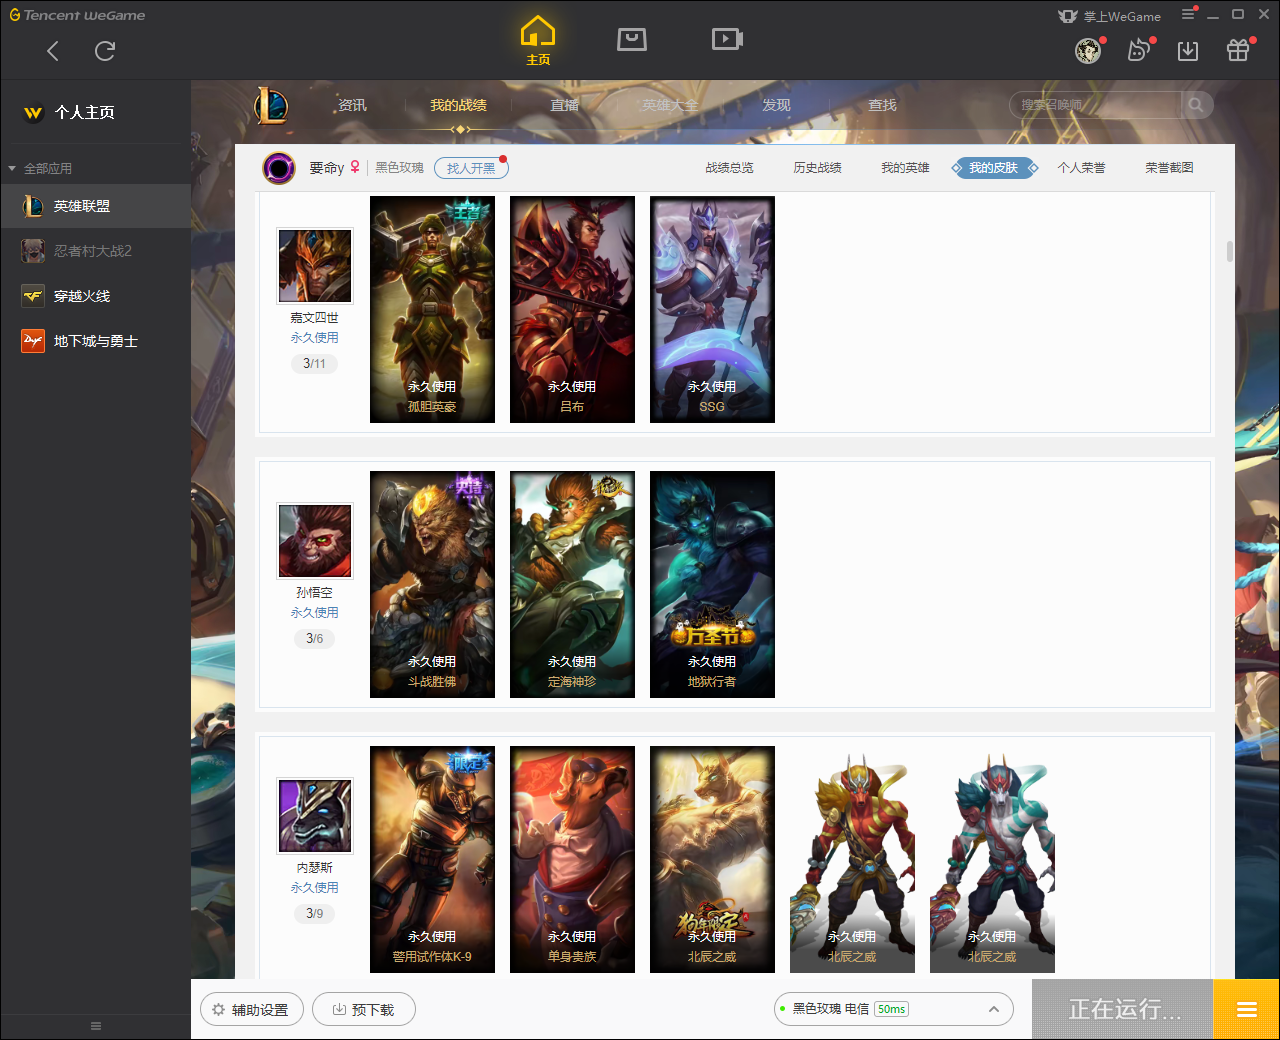Switch to the 发现 tab
The width and height of the screenshot is (1280, 1040).
pos(776,105)
